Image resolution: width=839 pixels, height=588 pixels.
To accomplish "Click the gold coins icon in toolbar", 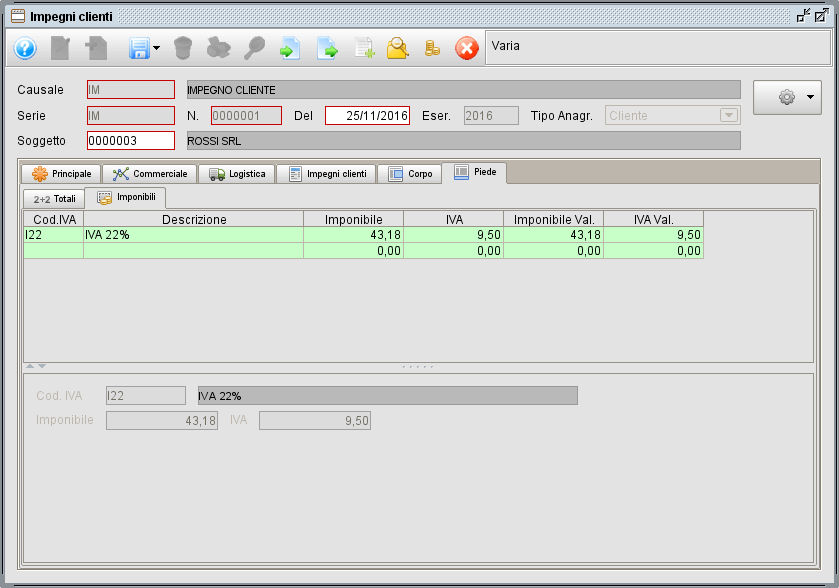I will click(x=432, y=48).
